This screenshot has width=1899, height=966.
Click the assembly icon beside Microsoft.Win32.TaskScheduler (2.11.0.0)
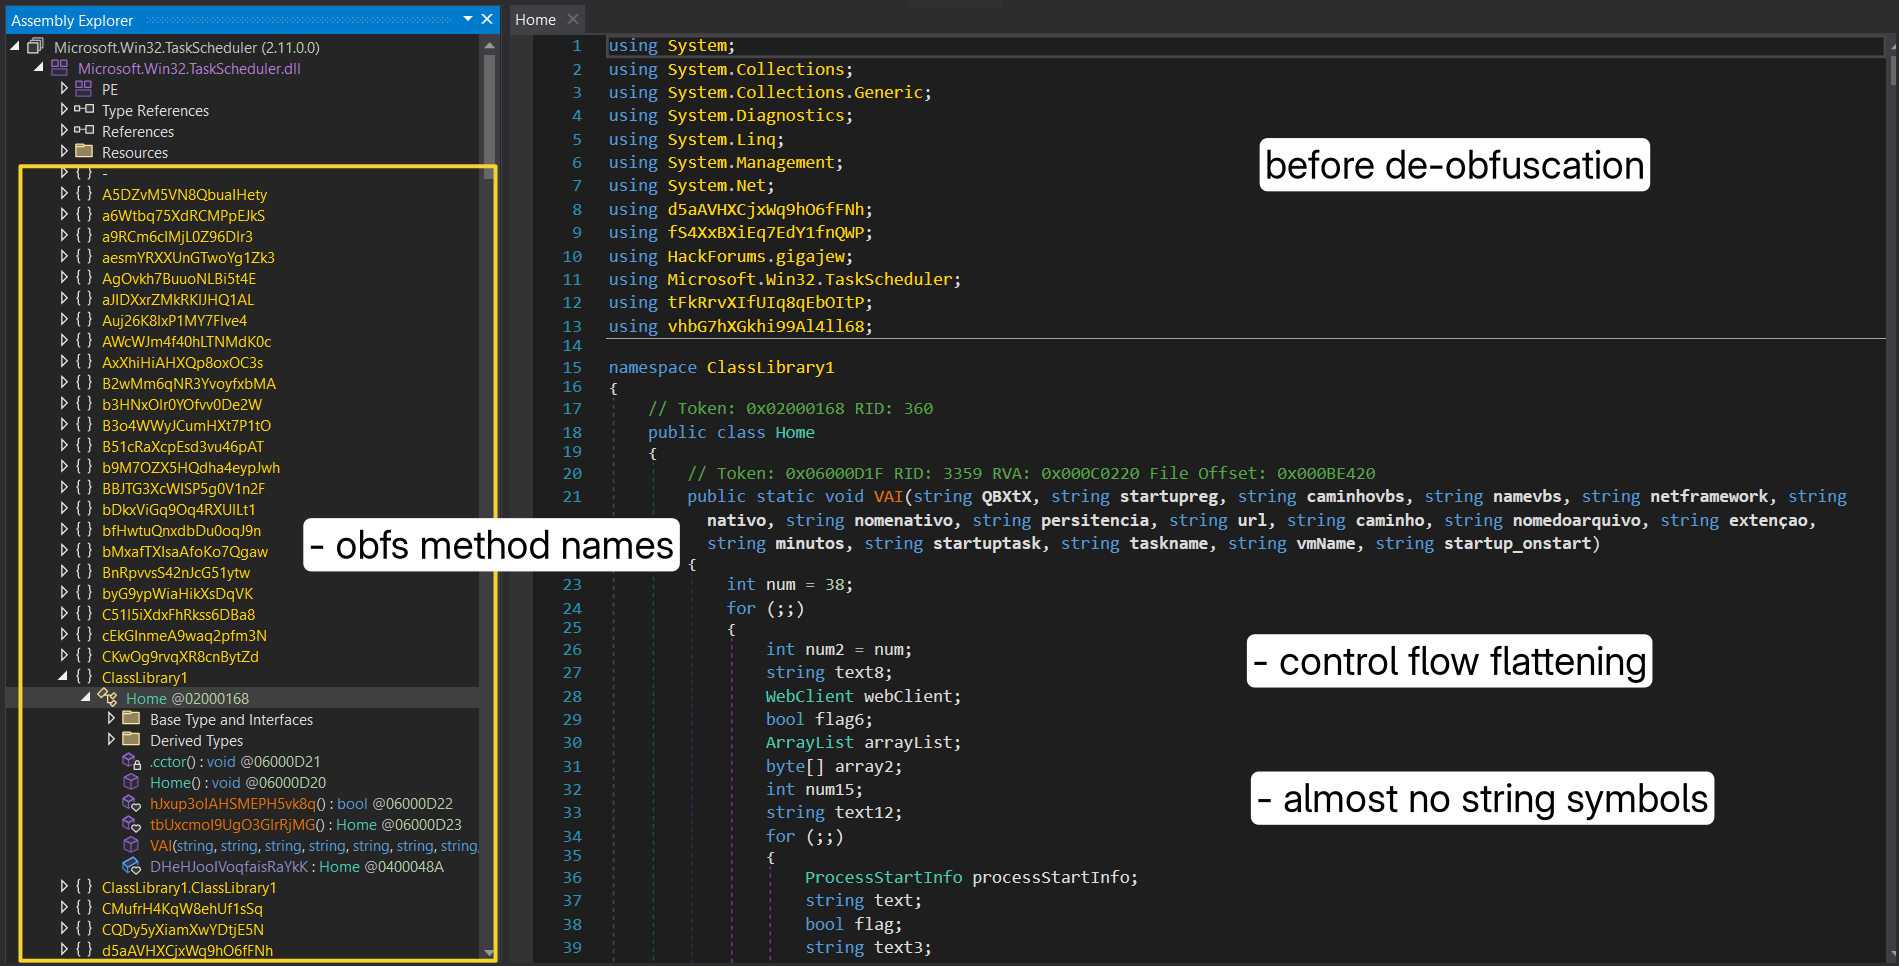[x=36, y=46]
